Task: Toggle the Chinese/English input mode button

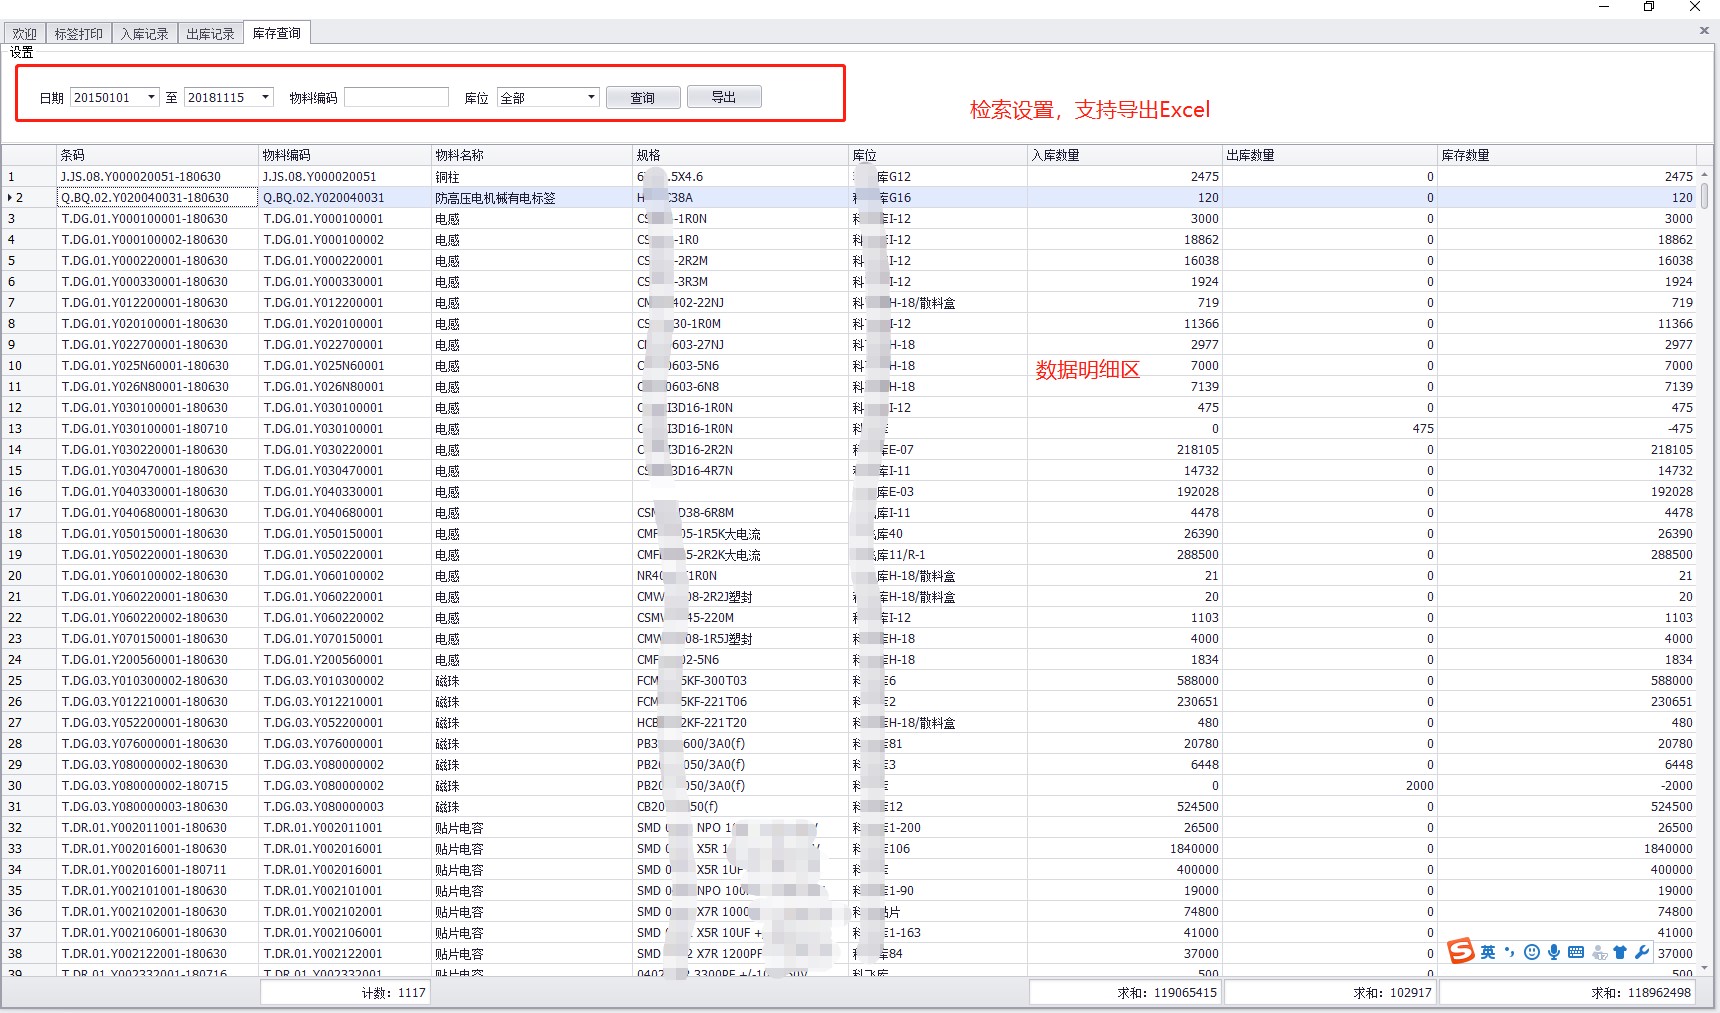Action: [1488, 952]
